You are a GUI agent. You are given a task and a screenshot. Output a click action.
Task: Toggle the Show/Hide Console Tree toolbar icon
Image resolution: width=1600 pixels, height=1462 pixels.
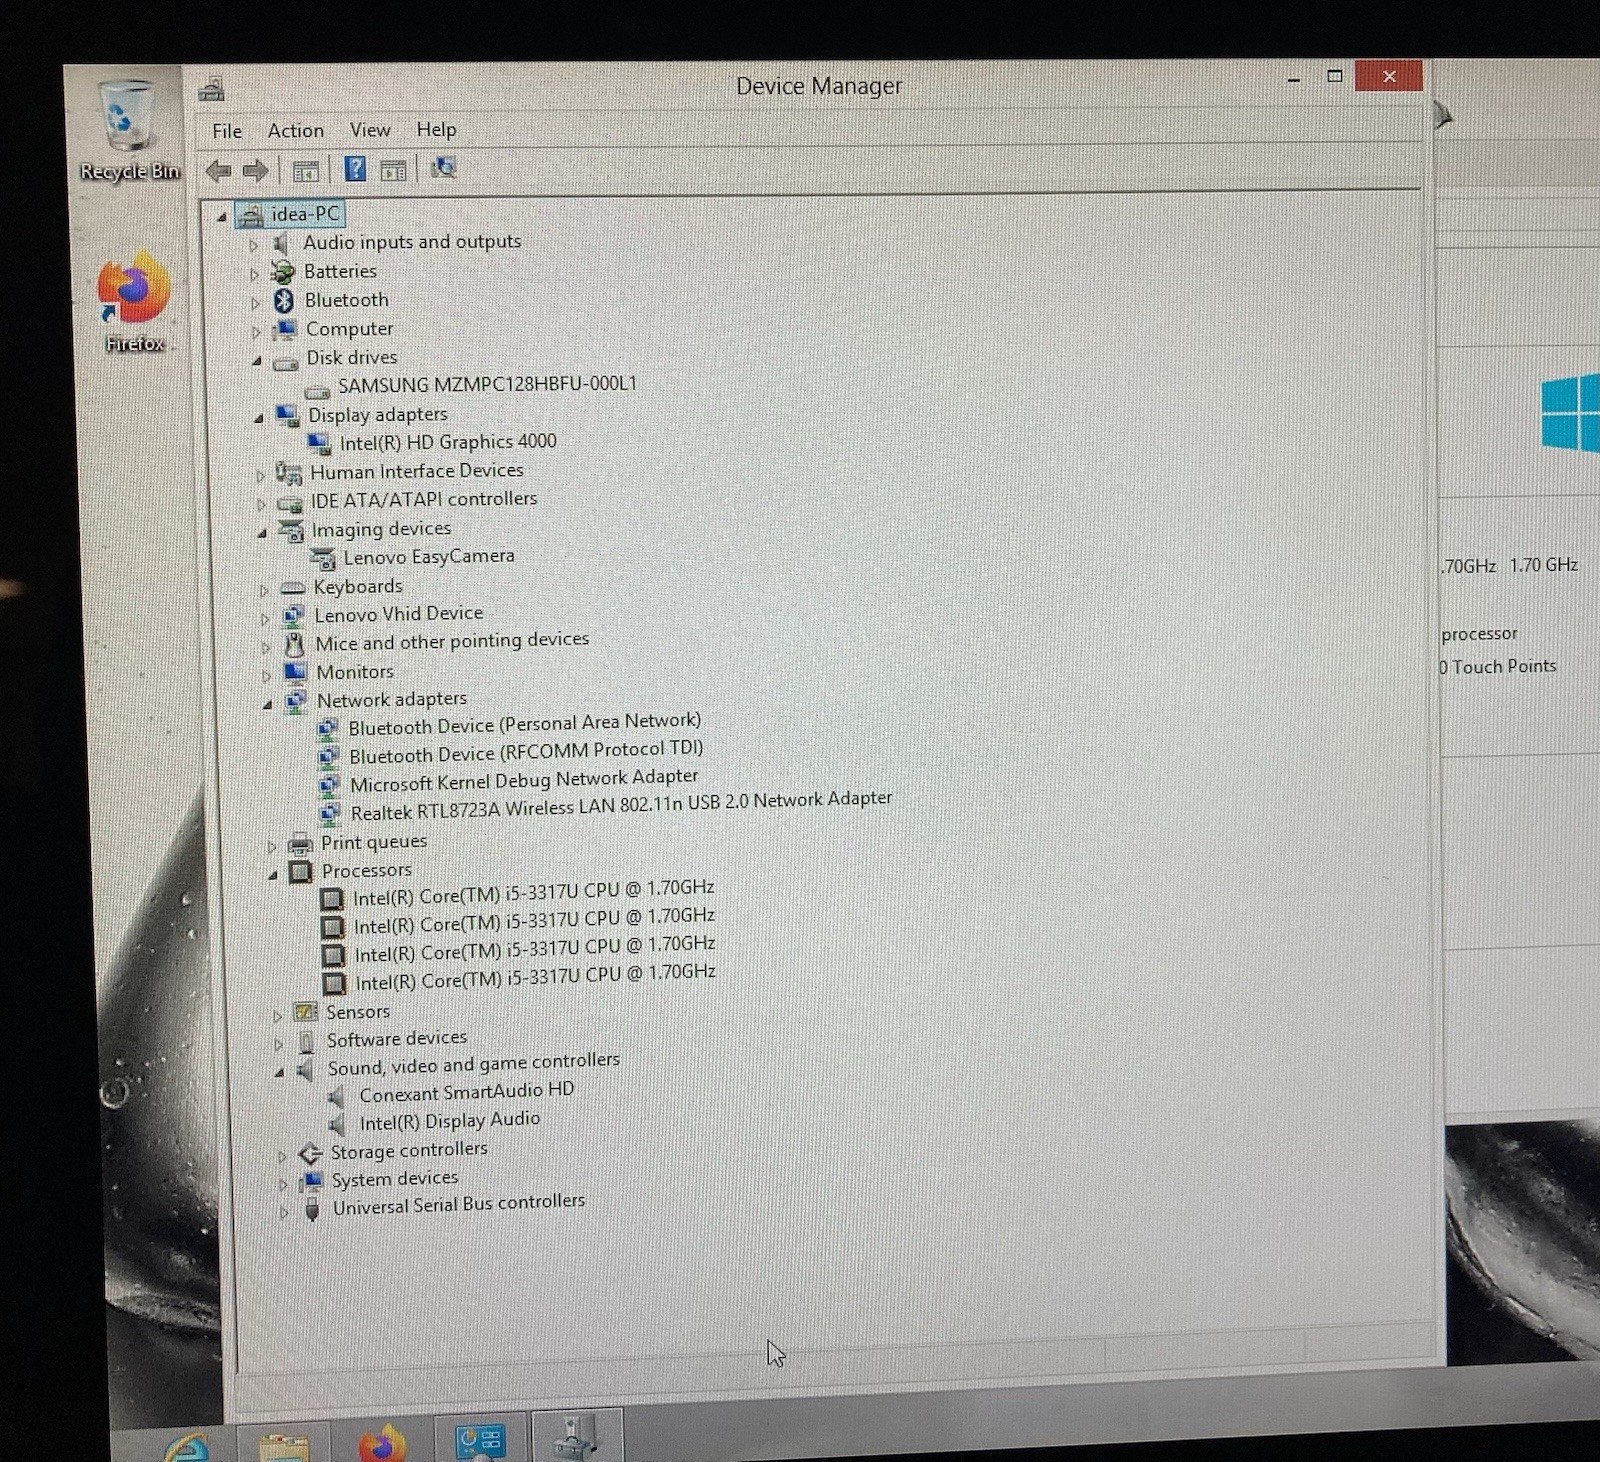pyautogui.click(x=306, y=171)
